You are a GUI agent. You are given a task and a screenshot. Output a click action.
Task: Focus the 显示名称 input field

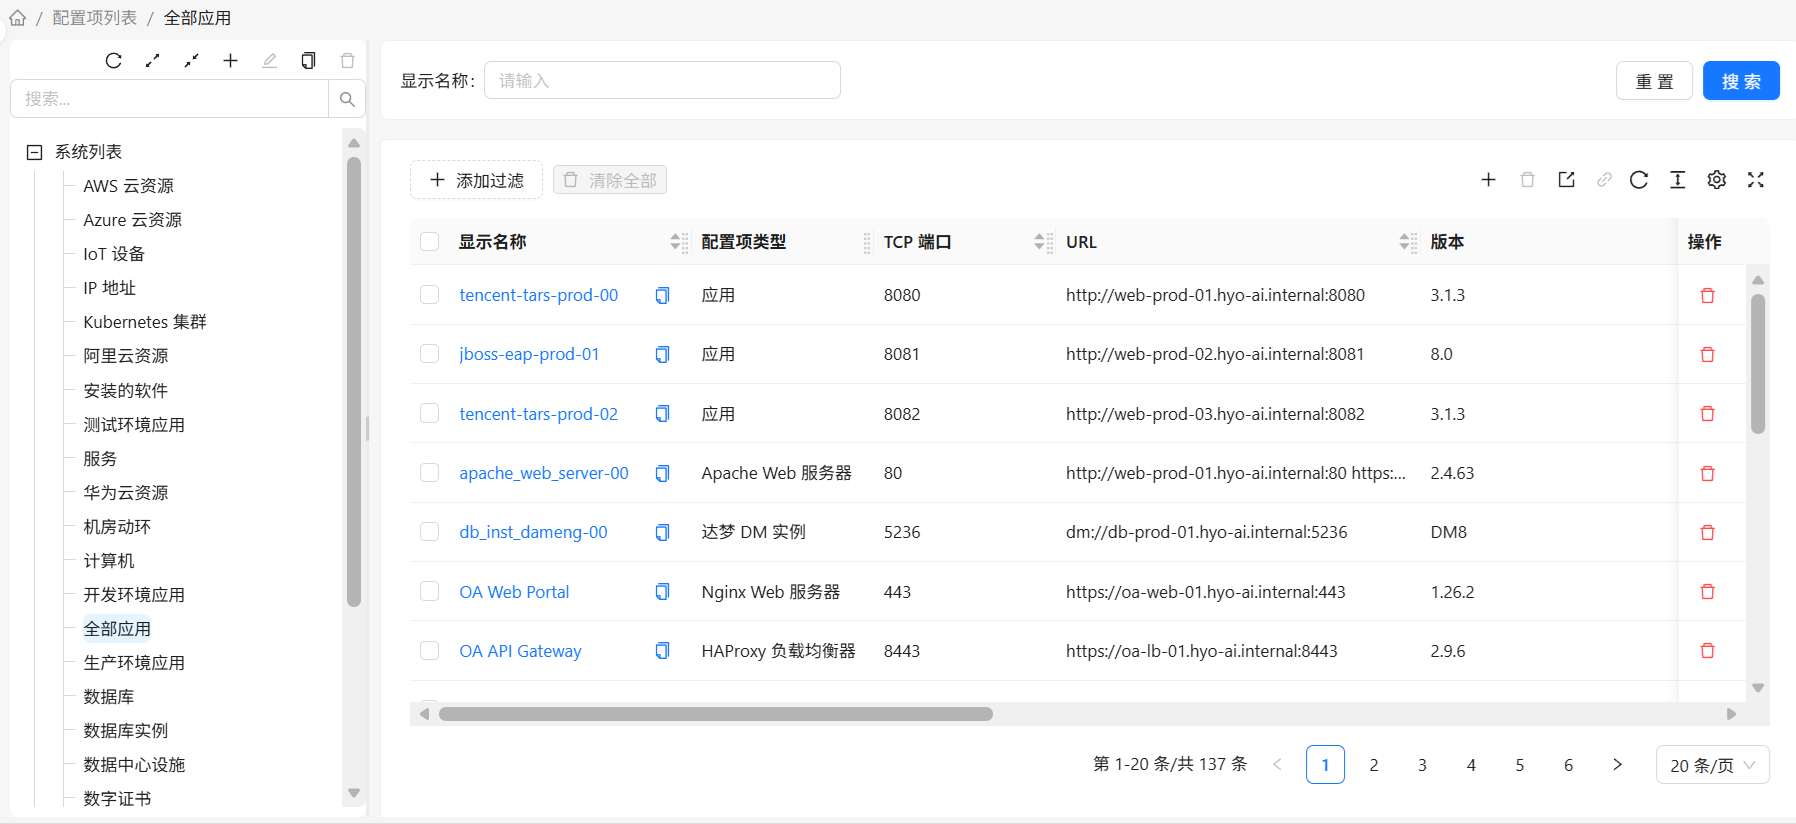(x=662, y=81)
